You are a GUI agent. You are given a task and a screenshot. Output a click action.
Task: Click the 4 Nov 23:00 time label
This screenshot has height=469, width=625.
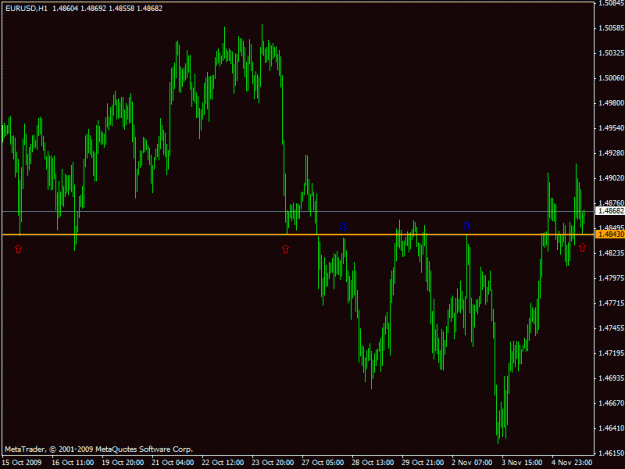coord(572,463)
